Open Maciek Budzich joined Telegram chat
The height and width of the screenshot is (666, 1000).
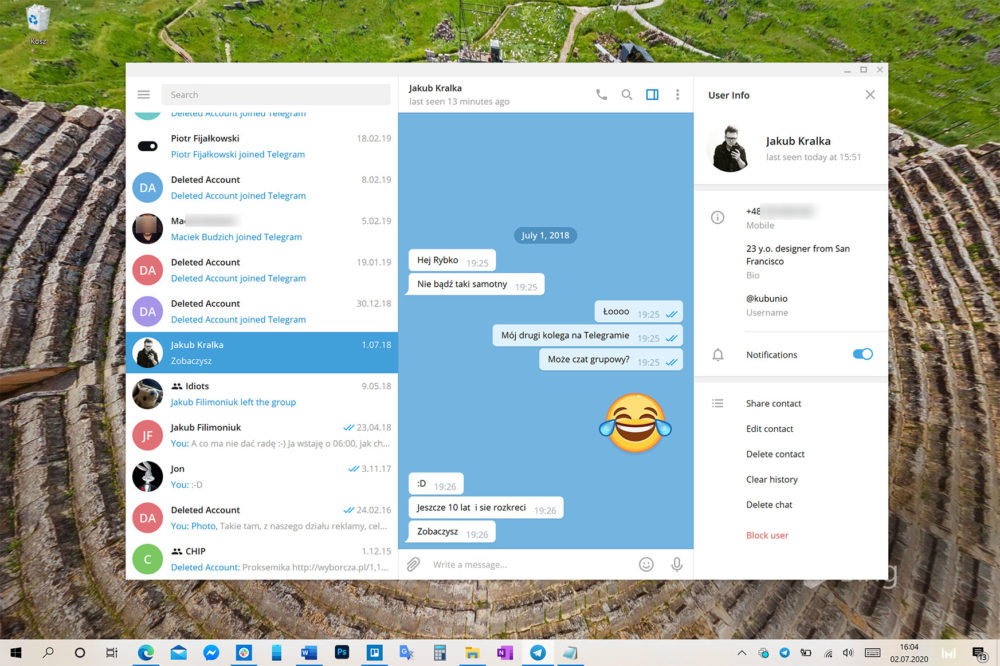(x=261, y=228)
